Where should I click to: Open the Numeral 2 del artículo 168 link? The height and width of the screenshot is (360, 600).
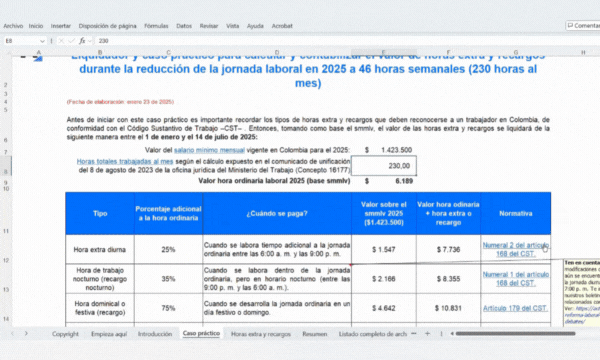pos(515,249)
